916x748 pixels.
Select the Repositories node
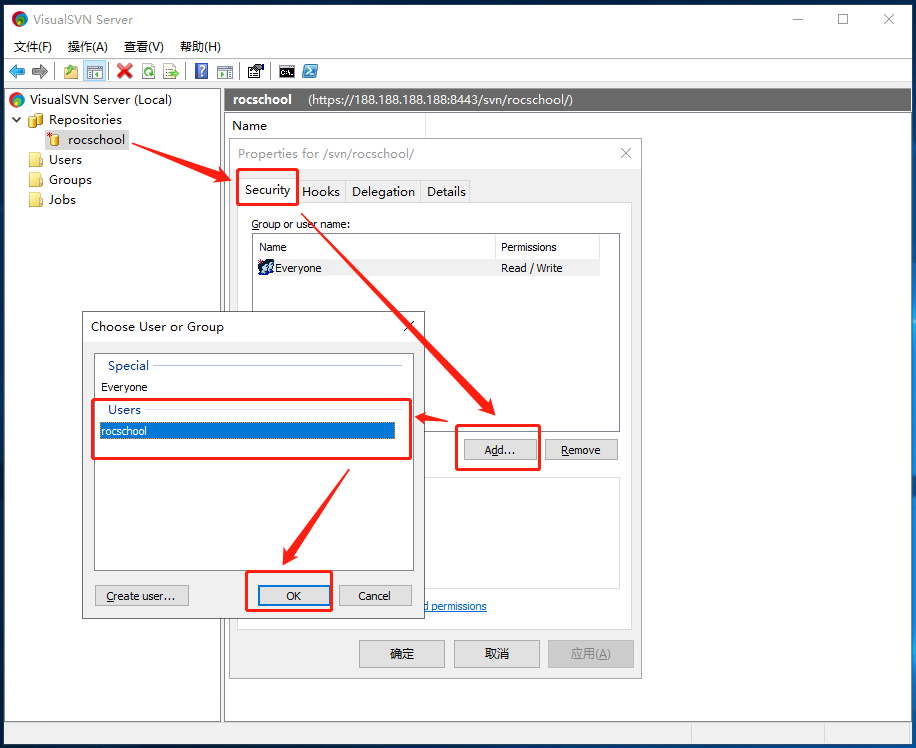tap(85, 120)
